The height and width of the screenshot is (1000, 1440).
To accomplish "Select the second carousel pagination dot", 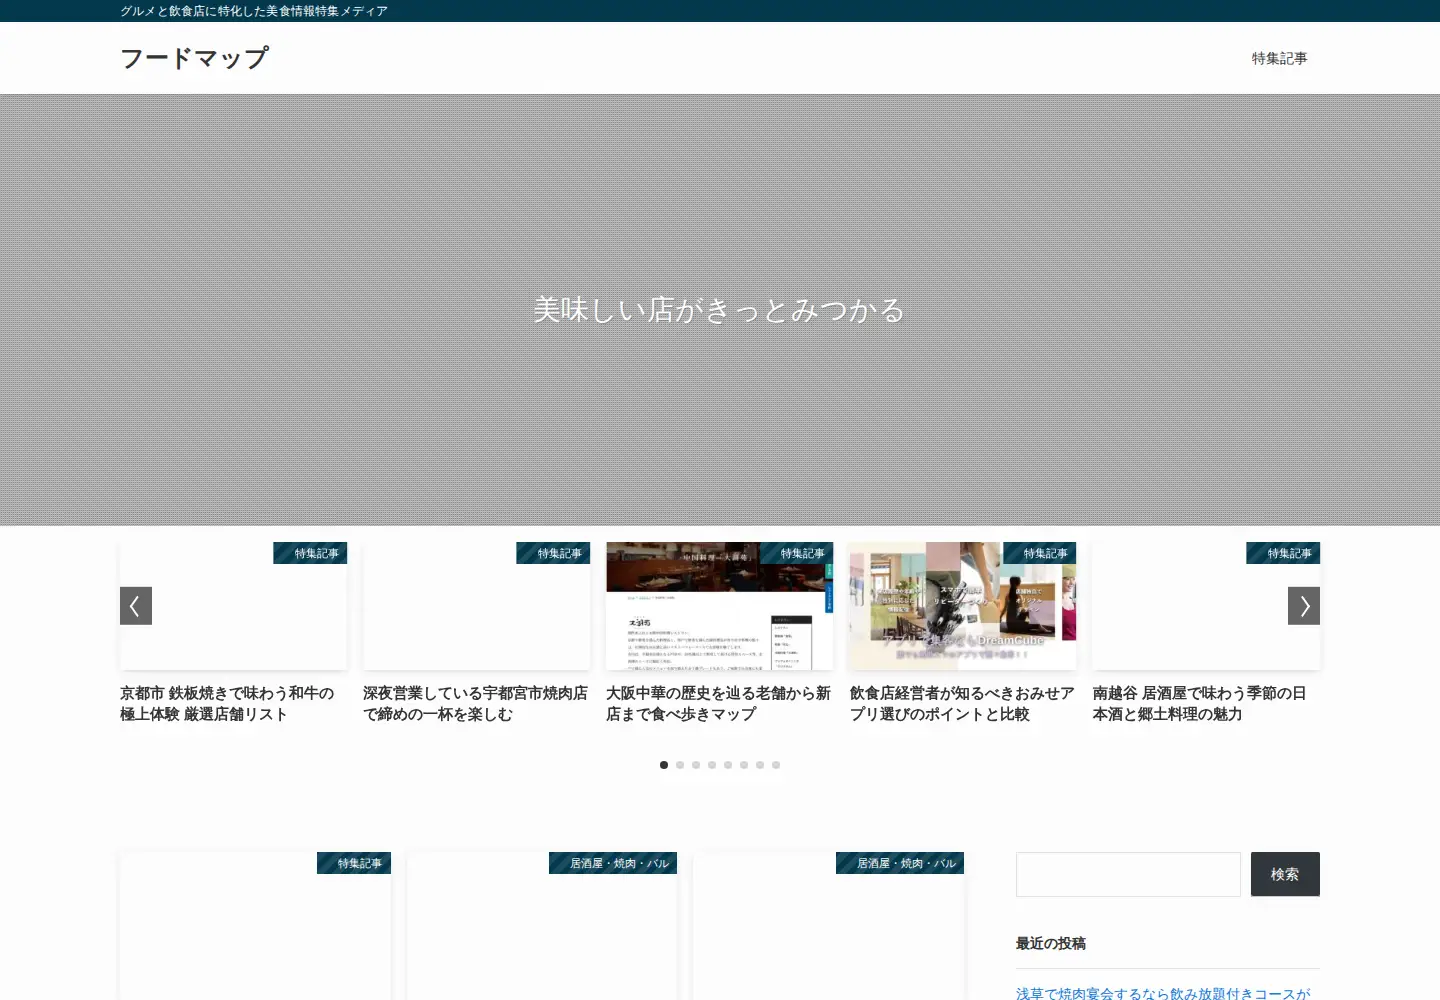I will pyautogui.click(x=680, y=765).
